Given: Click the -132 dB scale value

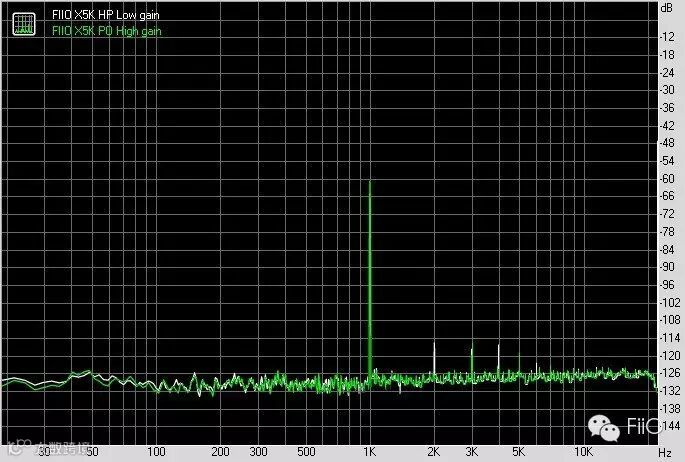Looking at the screenshot, I should pyautogui.click(x=669, y=390).
